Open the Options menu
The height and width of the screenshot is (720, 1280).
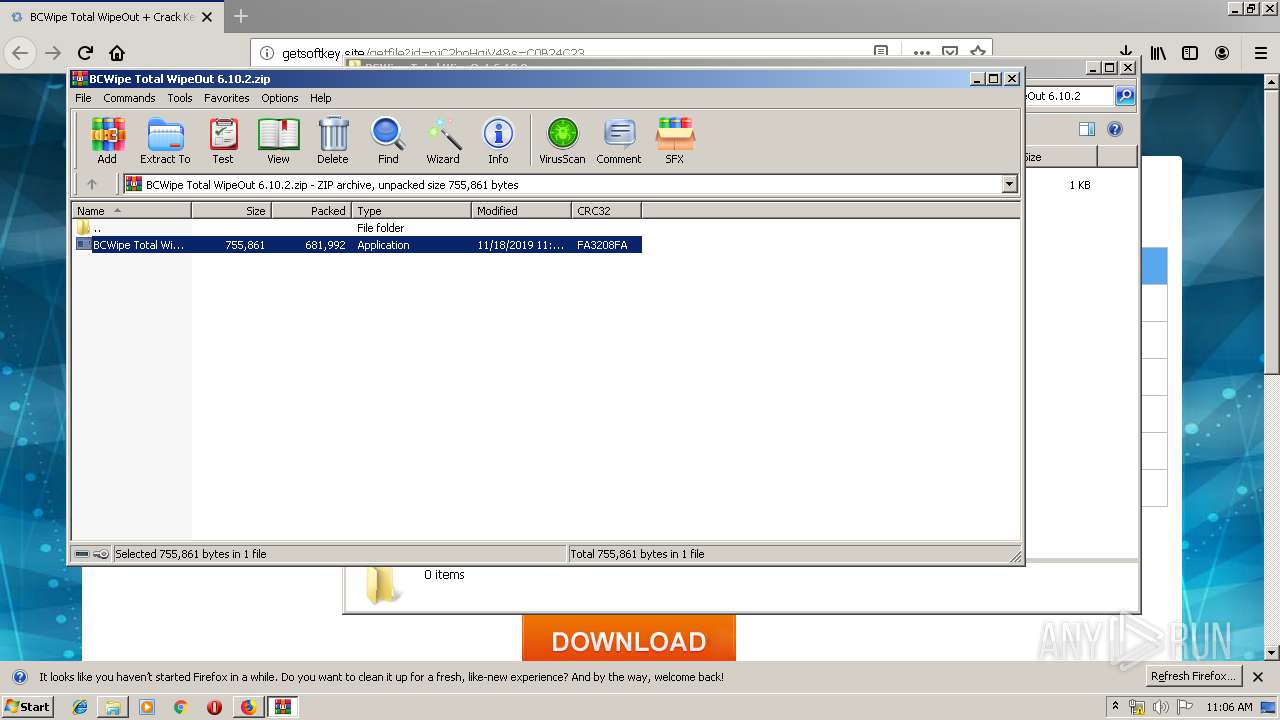tap(280, 98)
